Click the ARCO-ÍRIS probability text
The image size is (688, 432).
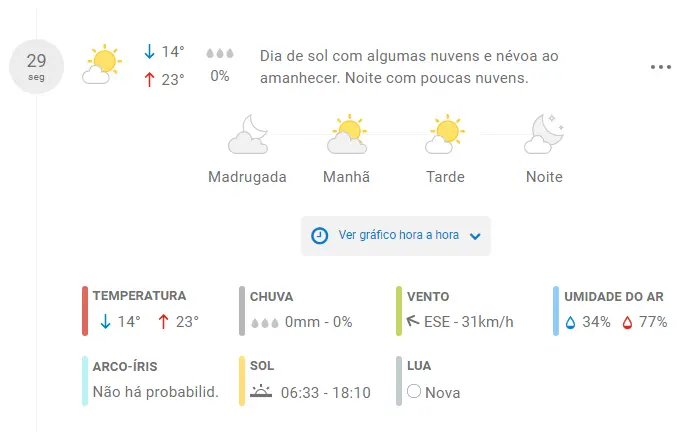click(156, 392)
